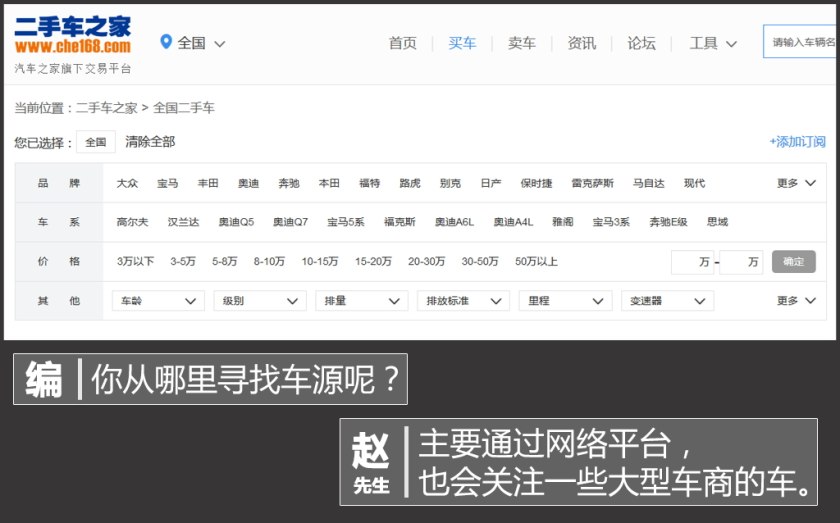The width and height of the screenshot is (840, 523).
Task: Open the 排量 dropdown
Action: [x=362, y=301]
